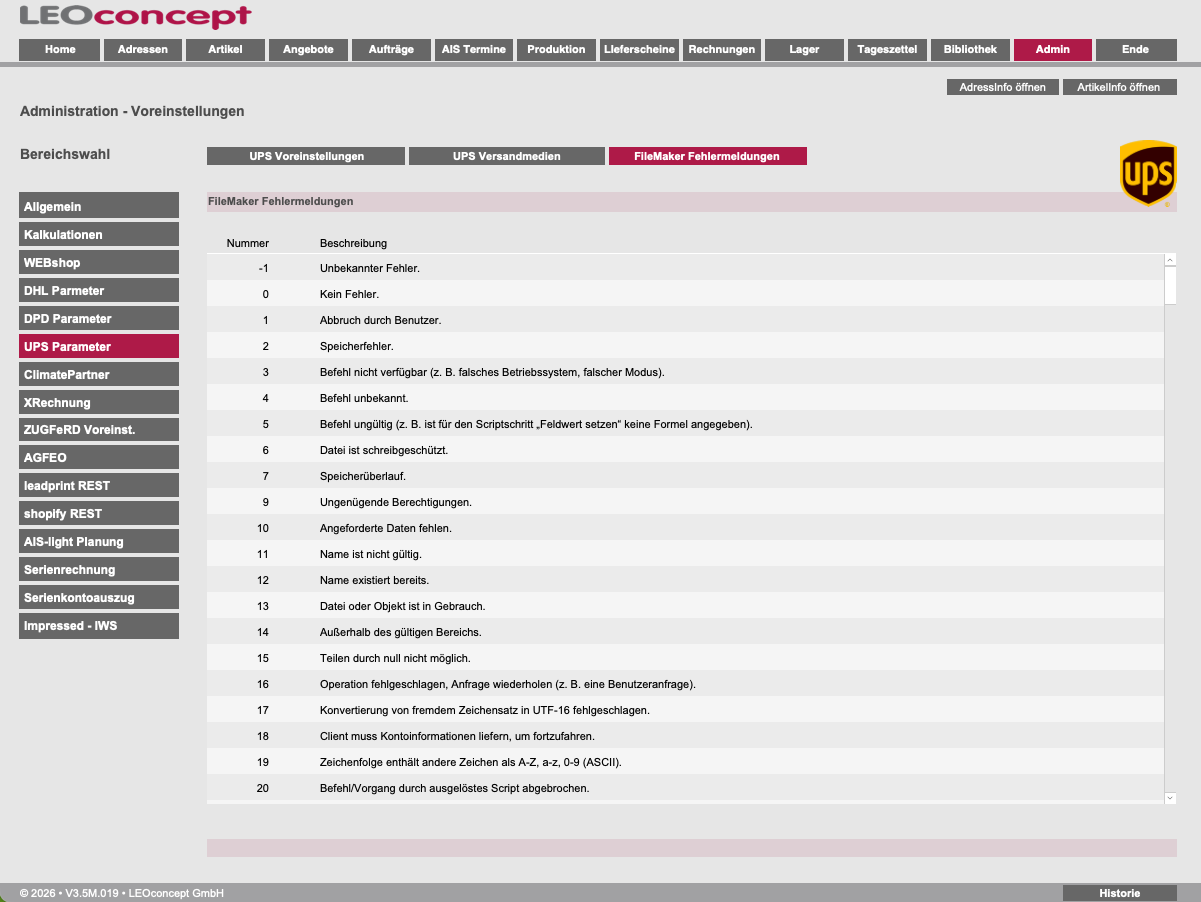Screen dimensions: 1201x902
Task: Open the Historie button in the footer
Action: pos(1119,893)
